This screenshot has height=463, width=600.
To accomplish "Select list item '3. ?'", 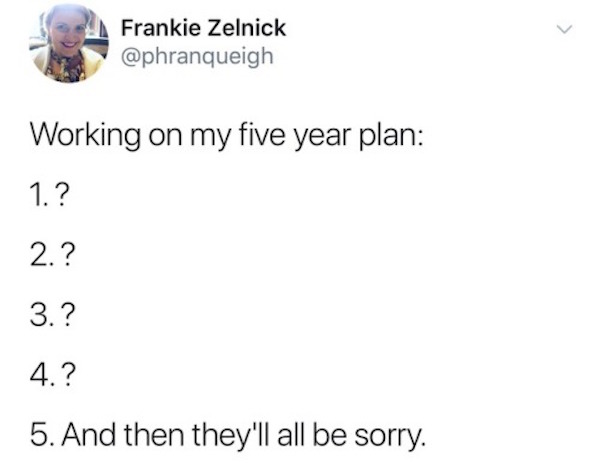I will coord(50,315).
